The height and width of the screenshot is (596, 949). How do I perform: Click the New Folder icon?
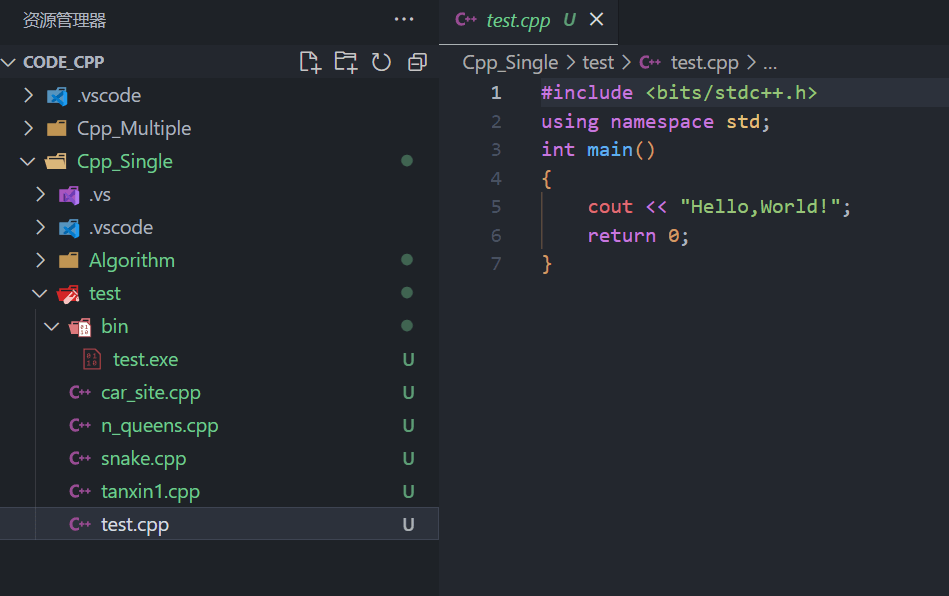coord(346,62)
